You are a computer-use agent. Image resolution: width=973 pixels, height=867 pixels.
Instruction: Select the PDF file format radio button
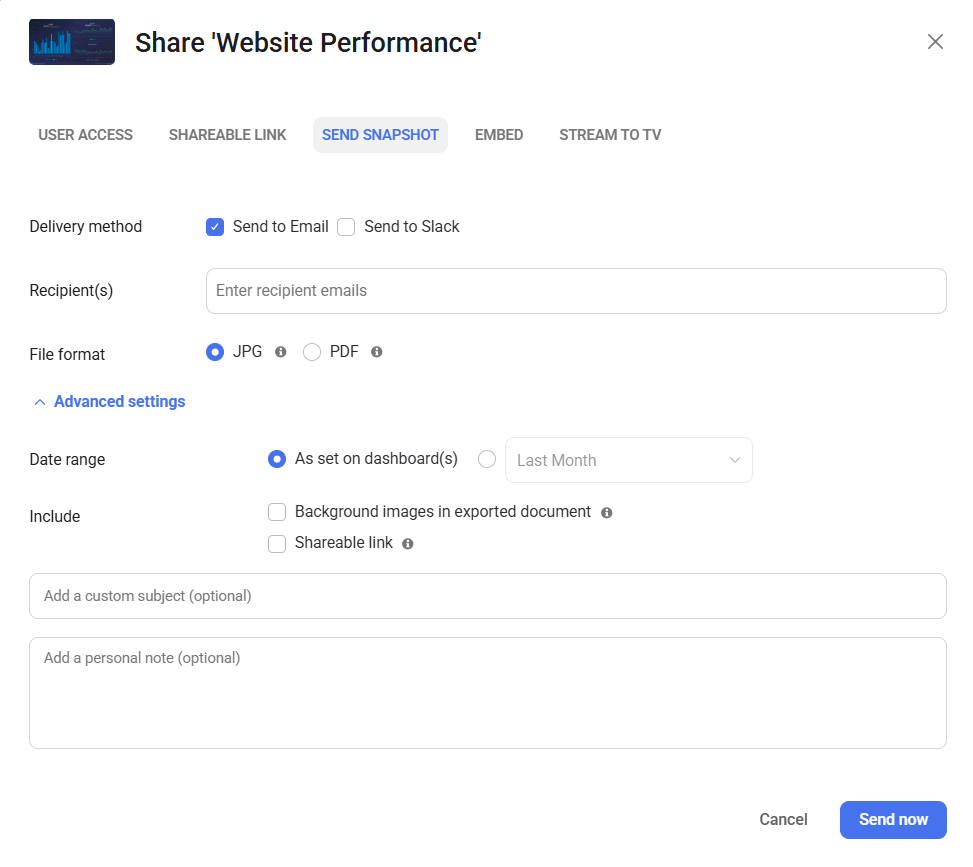point(312,352)
